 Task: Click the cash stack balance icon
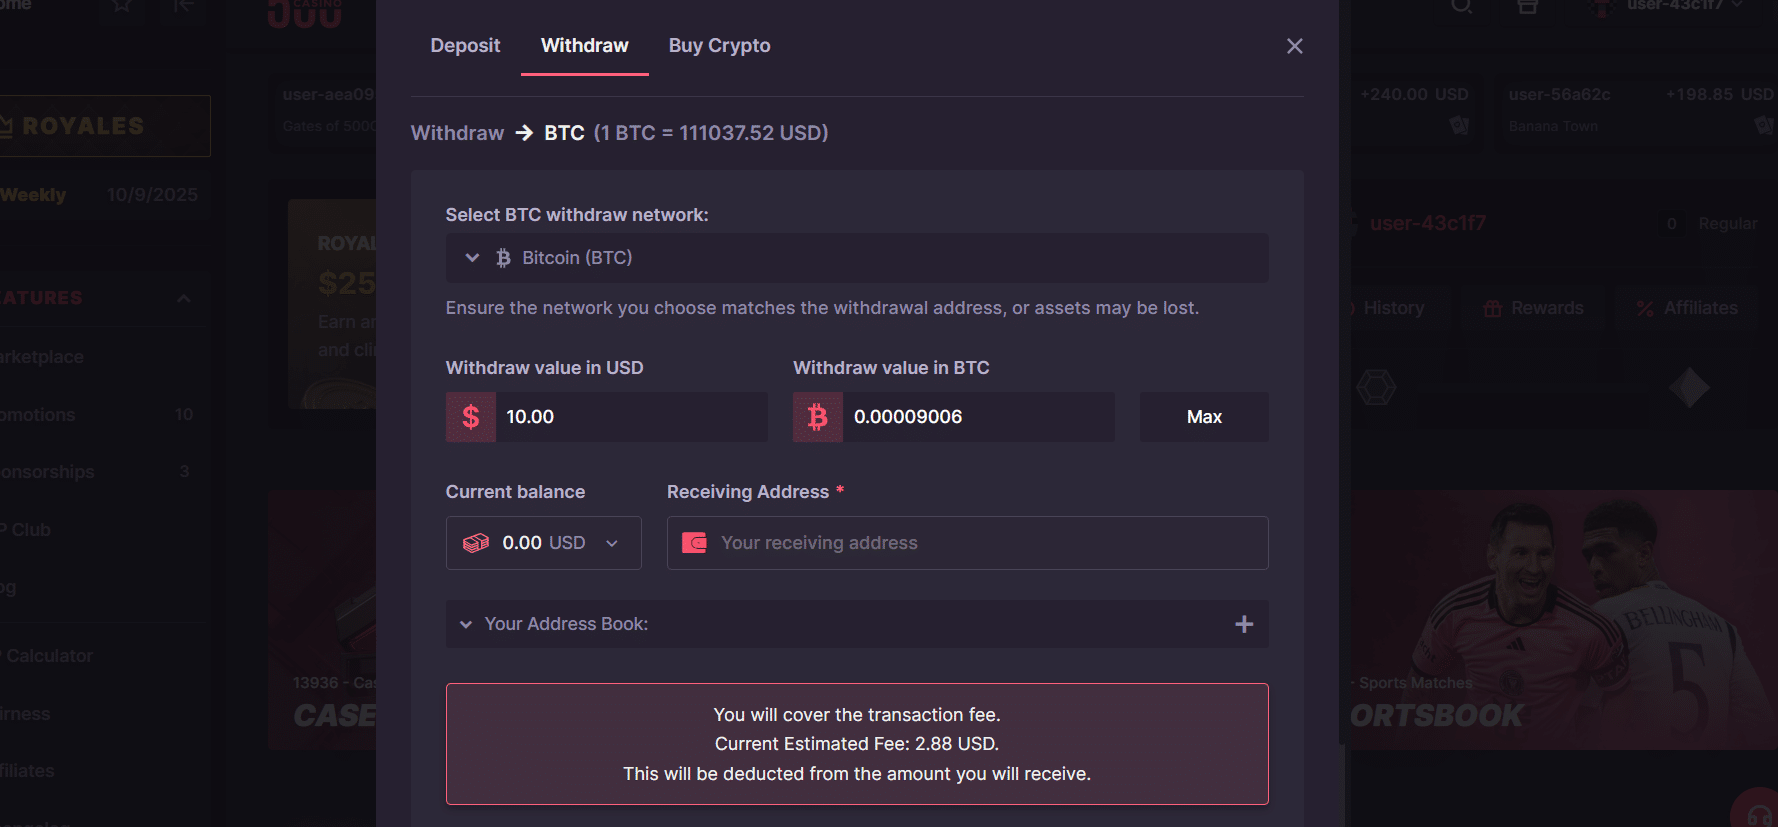pos(476,543)
